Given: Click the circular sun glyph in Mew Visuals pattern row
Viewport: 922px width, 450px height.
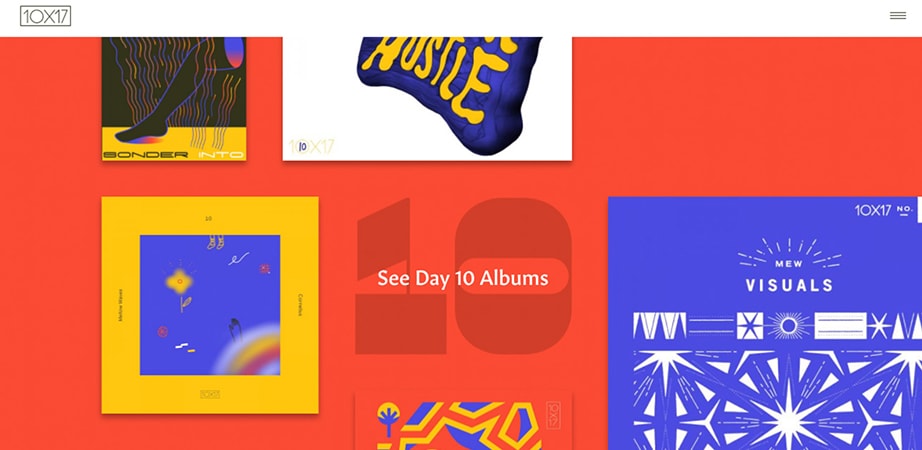Looking at the screenshot, I should click(x=789, y=326).
